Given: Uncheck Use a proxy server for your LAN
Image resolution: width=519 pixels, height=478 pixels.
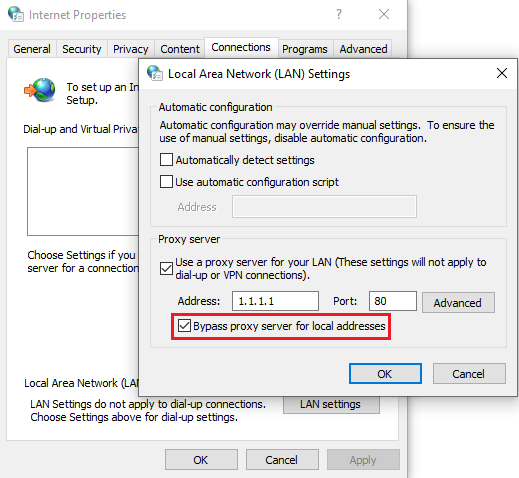Looking at the screenshot, I should 166,268.
